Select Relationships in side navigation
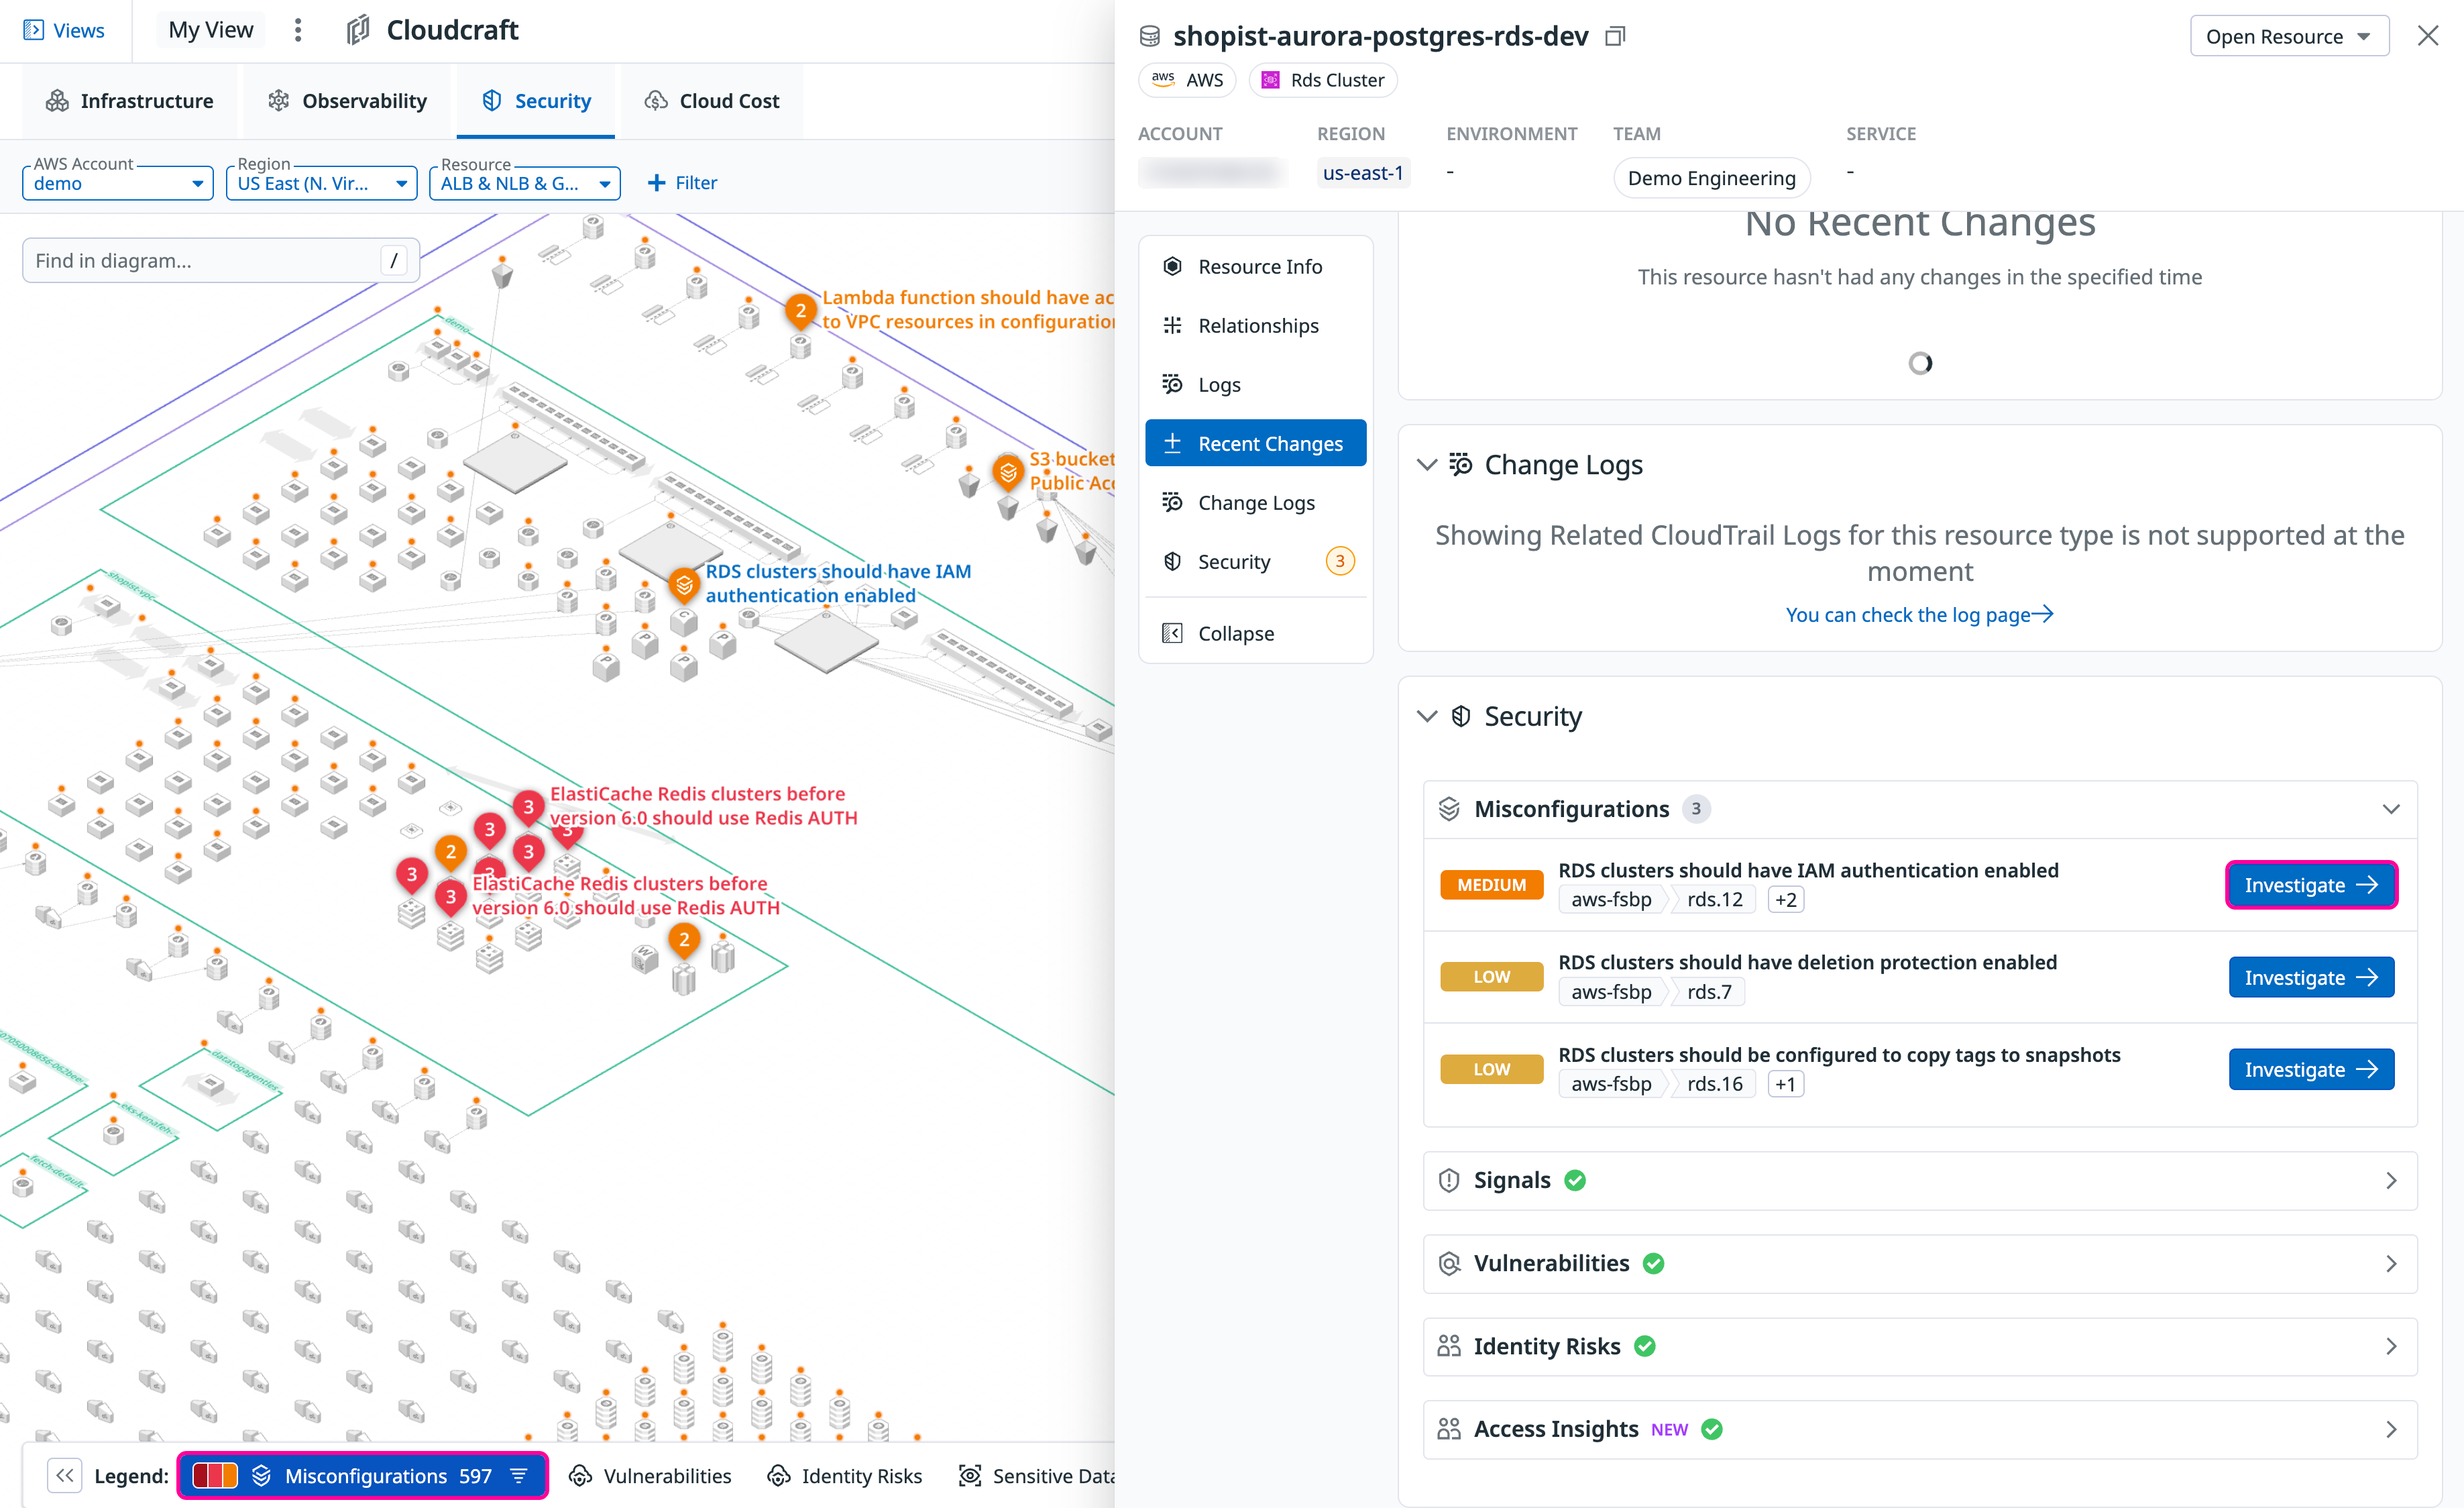Screen dimensions: 2464x1508 (1255, 325)
